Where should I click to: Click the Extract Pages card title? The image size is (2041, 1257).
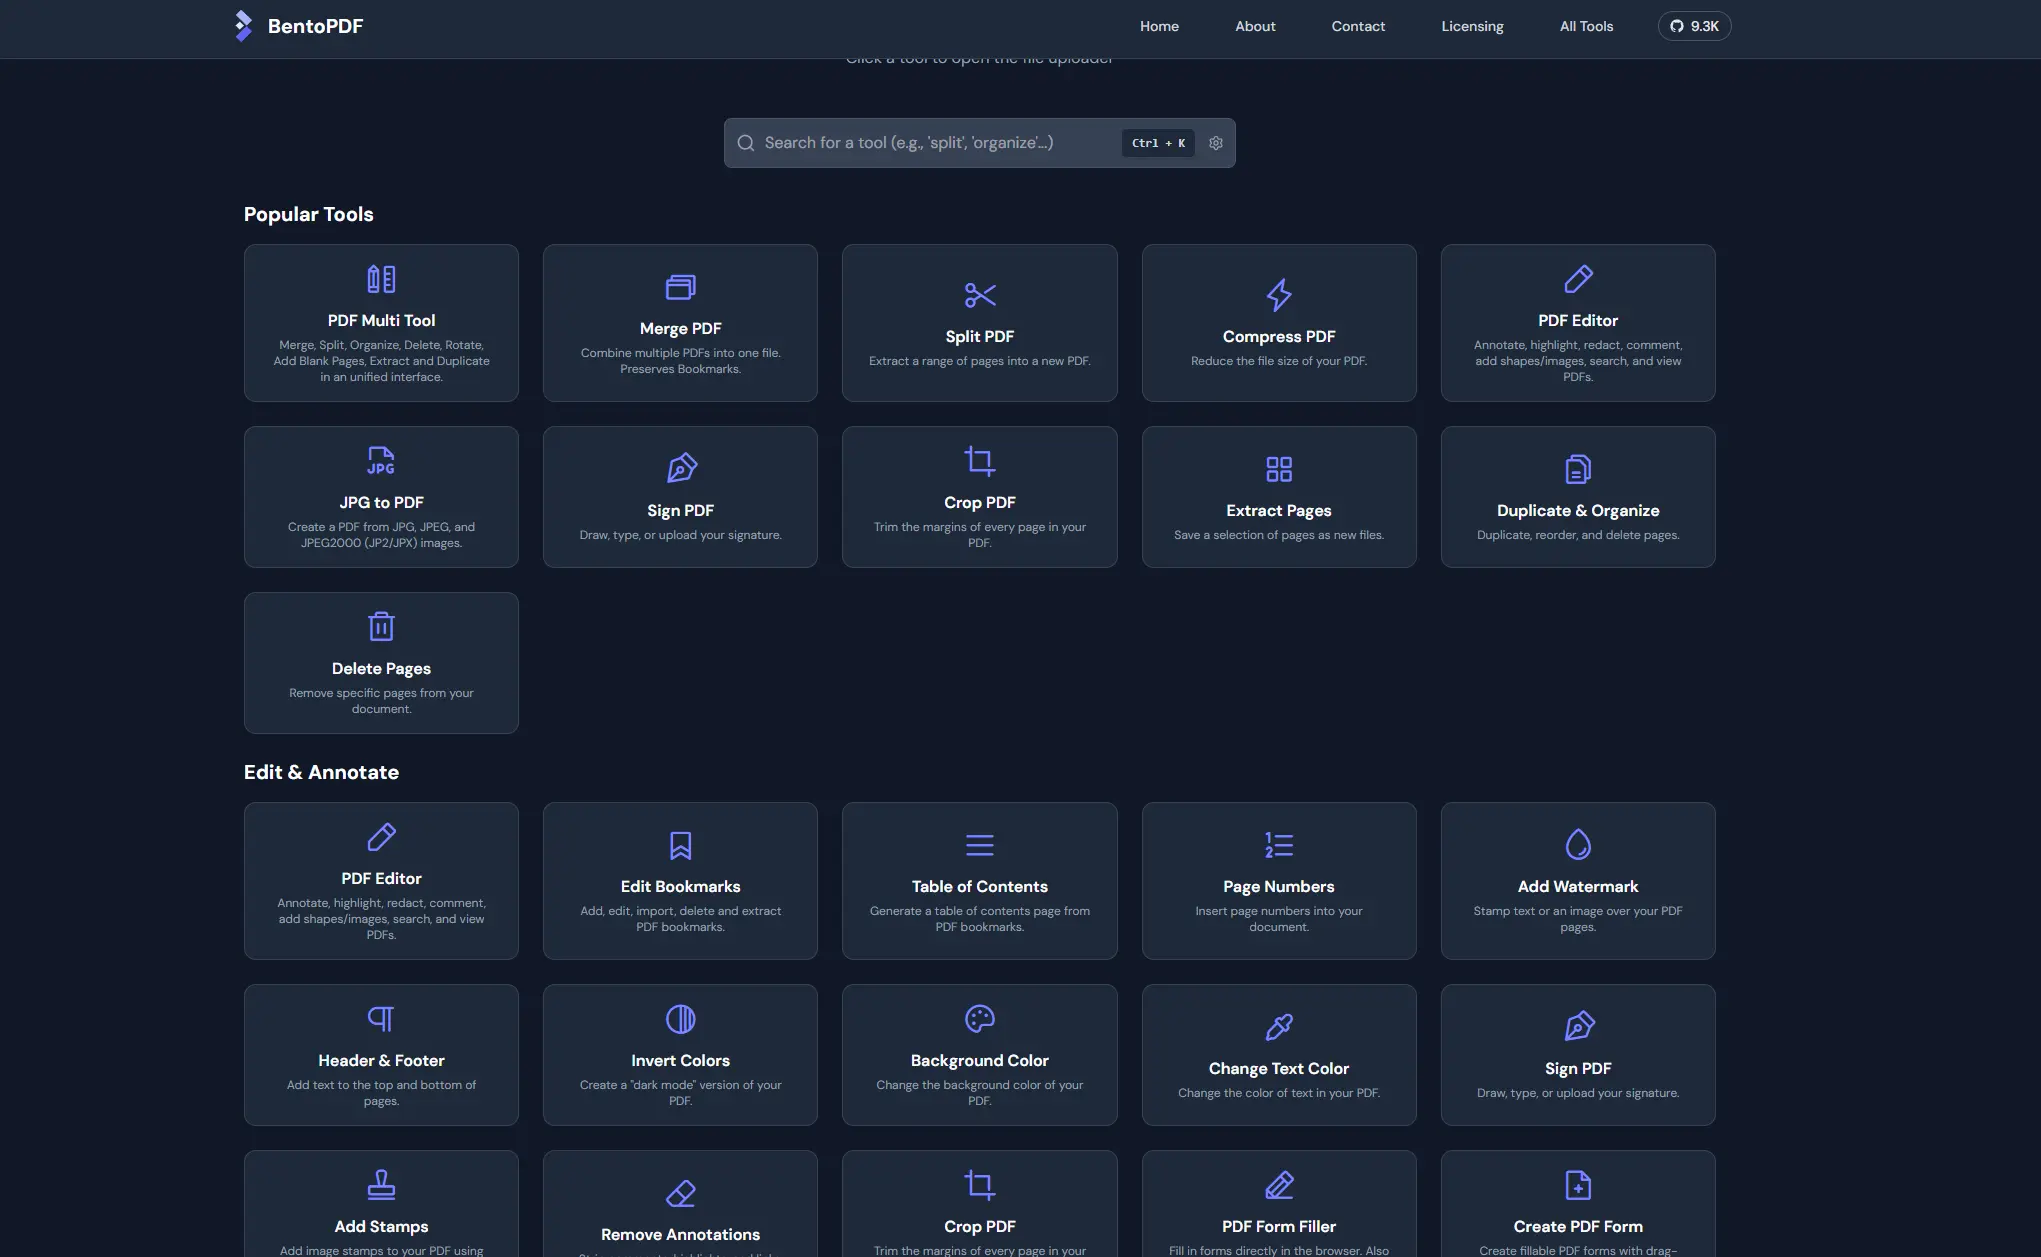1279,511
